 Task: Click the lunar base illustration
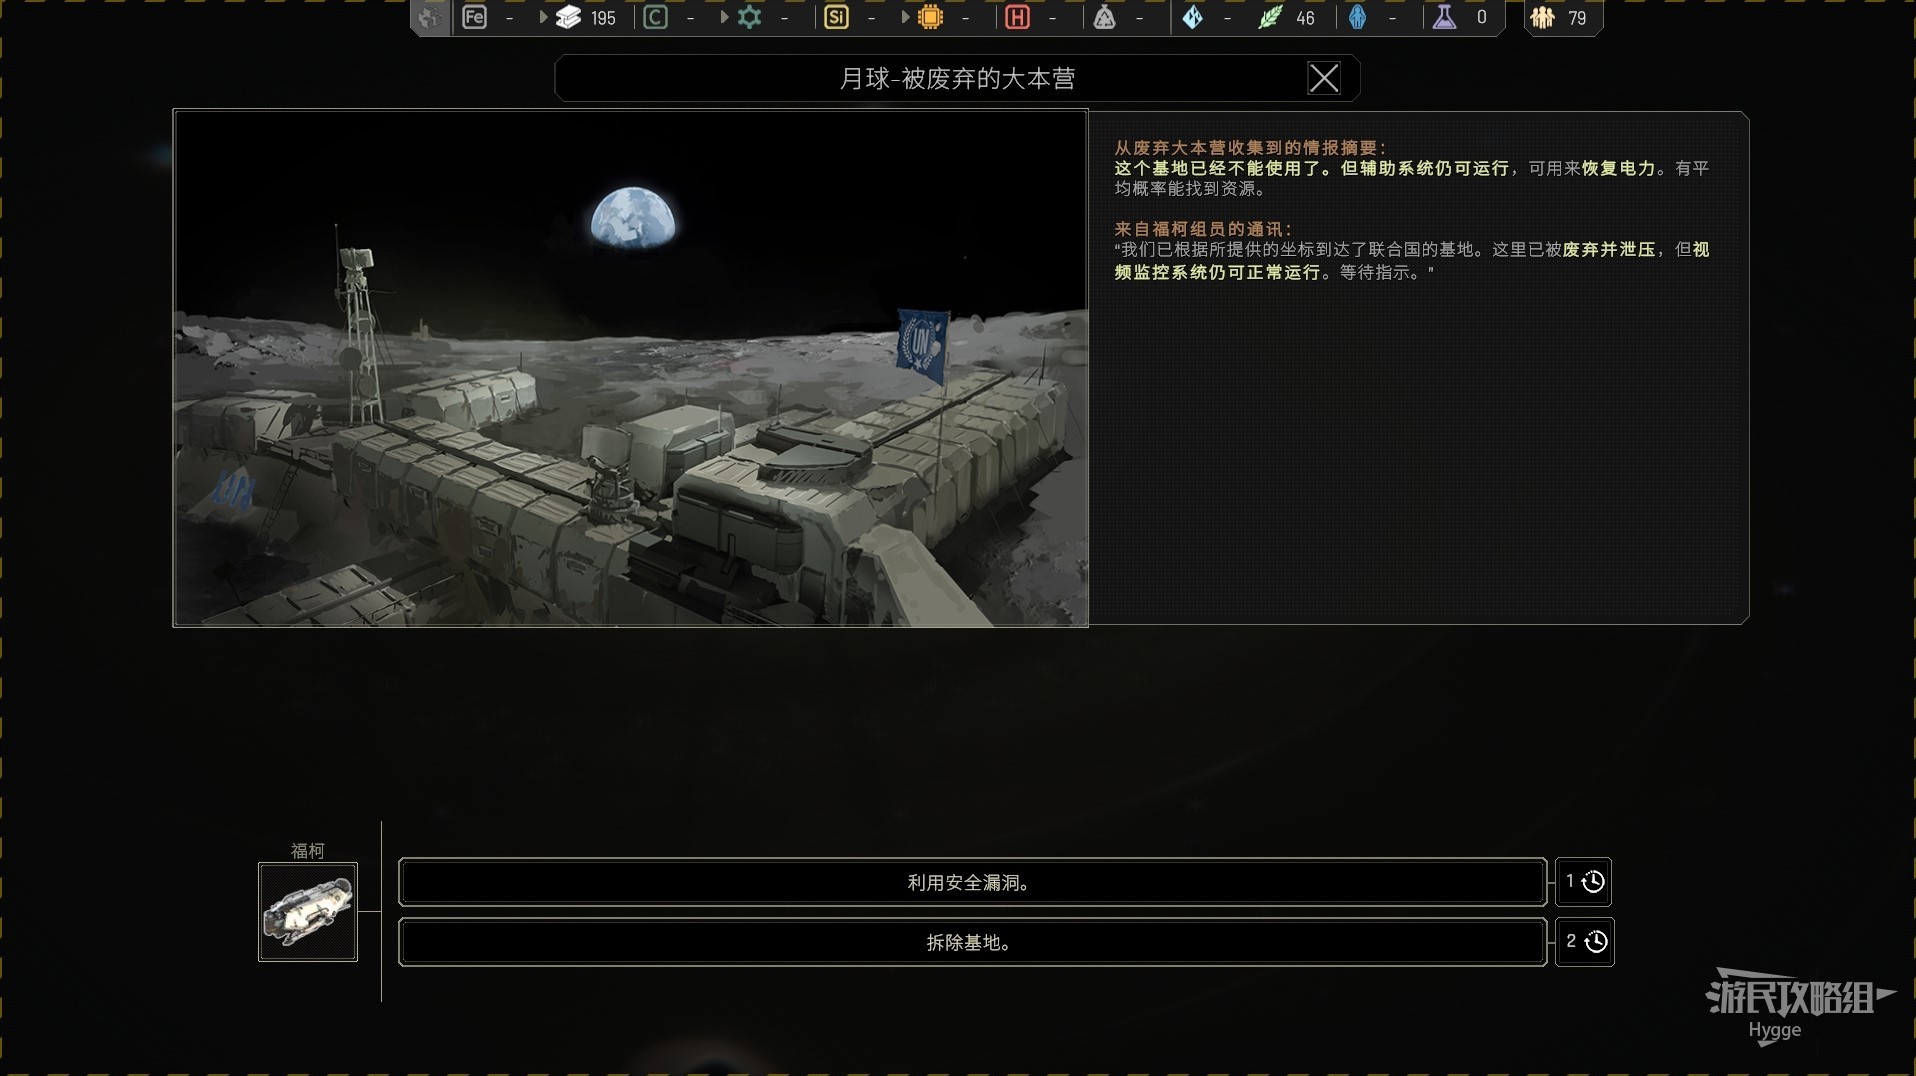pyautogui.click(x=630, y=368)
